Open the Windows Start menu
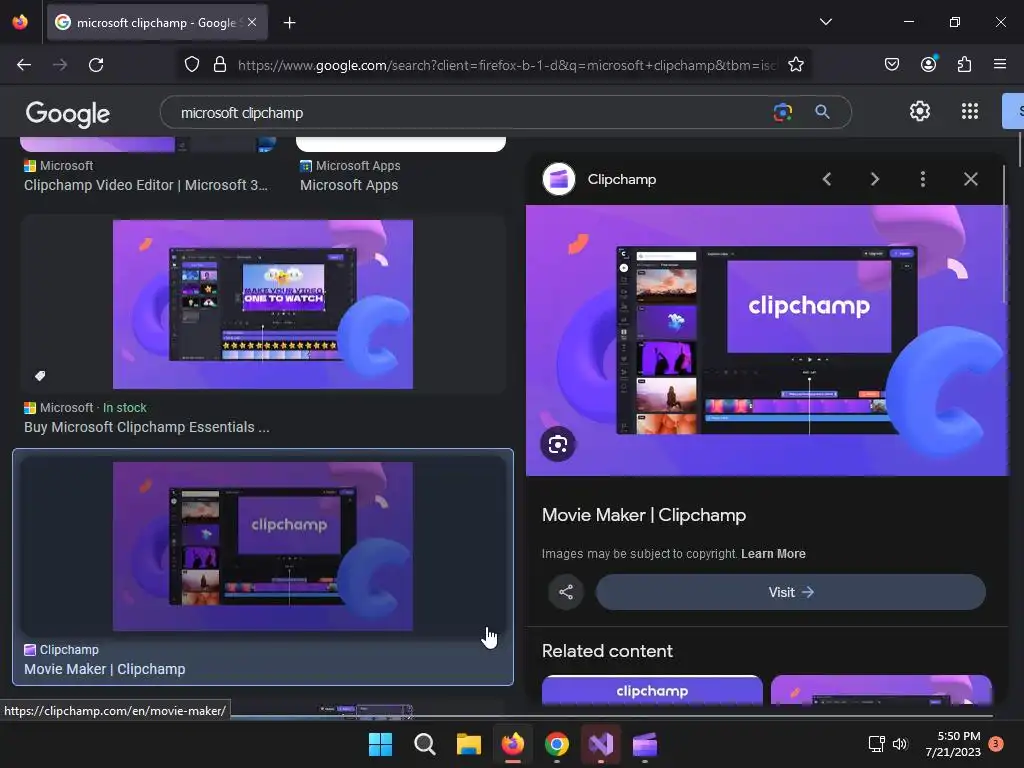Screen dimensions: 1024x768 pos(380,744)
